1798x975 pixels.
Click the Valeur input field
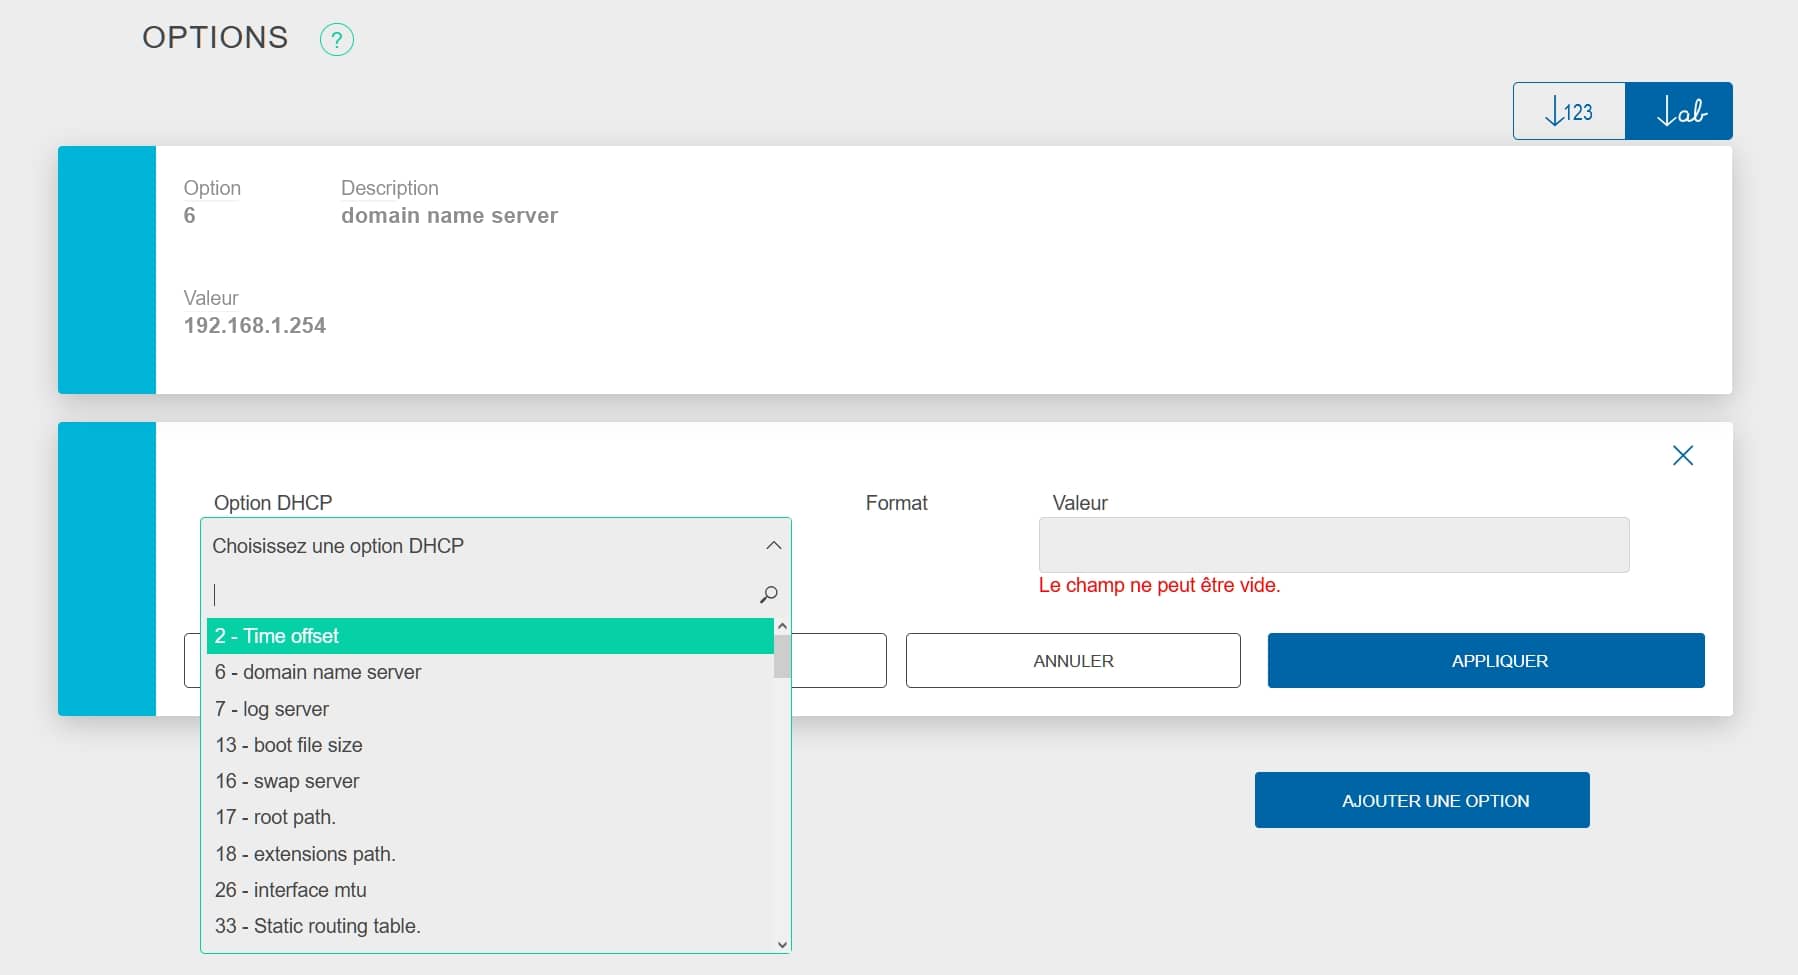click(1333, 545)
